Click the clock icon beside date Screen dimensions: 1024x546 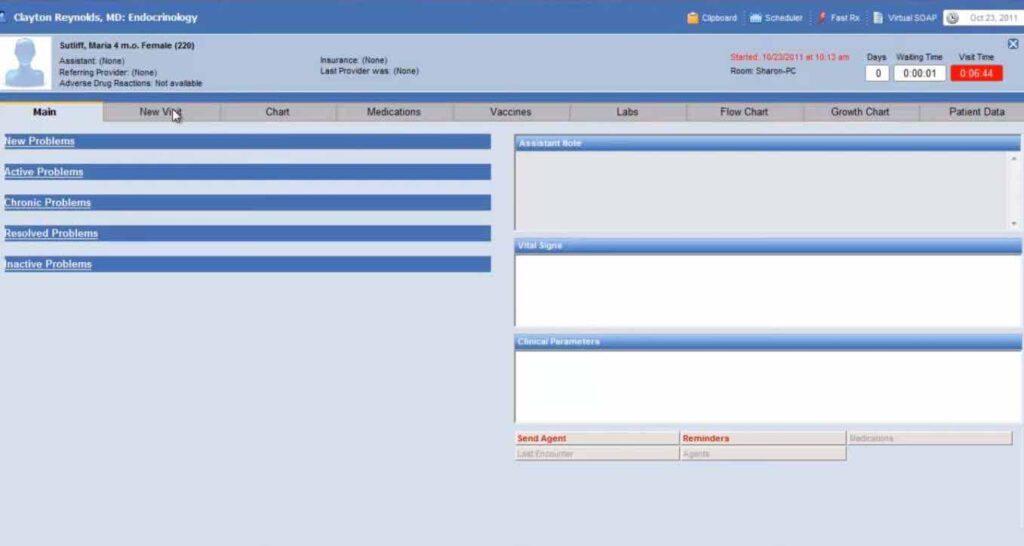(953, 18)
